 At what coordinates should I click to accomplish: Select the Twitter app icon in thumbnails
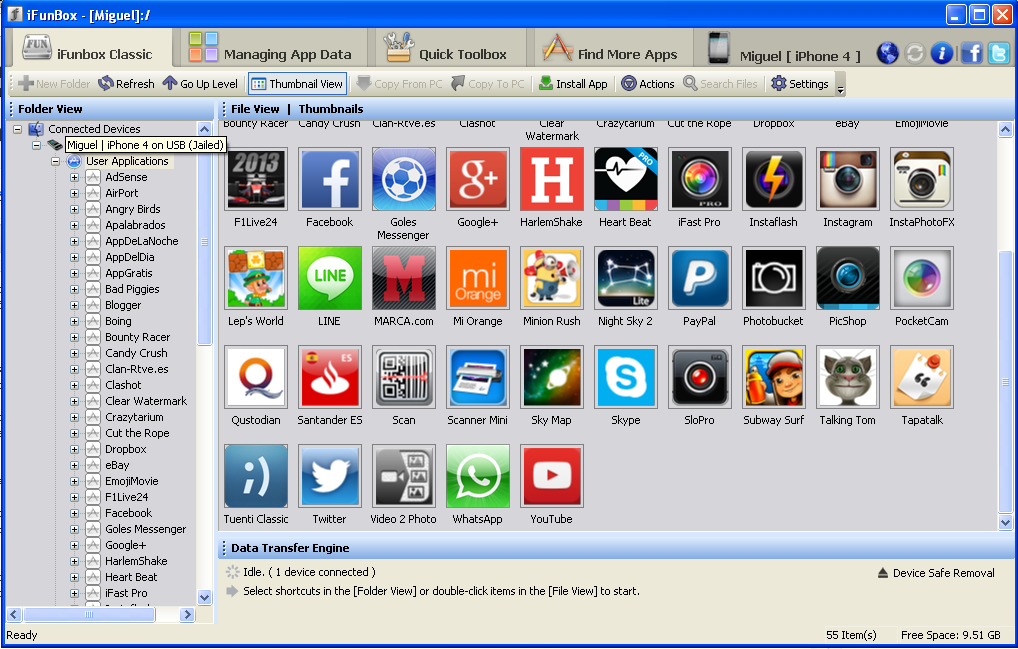[x=329, y=476]
